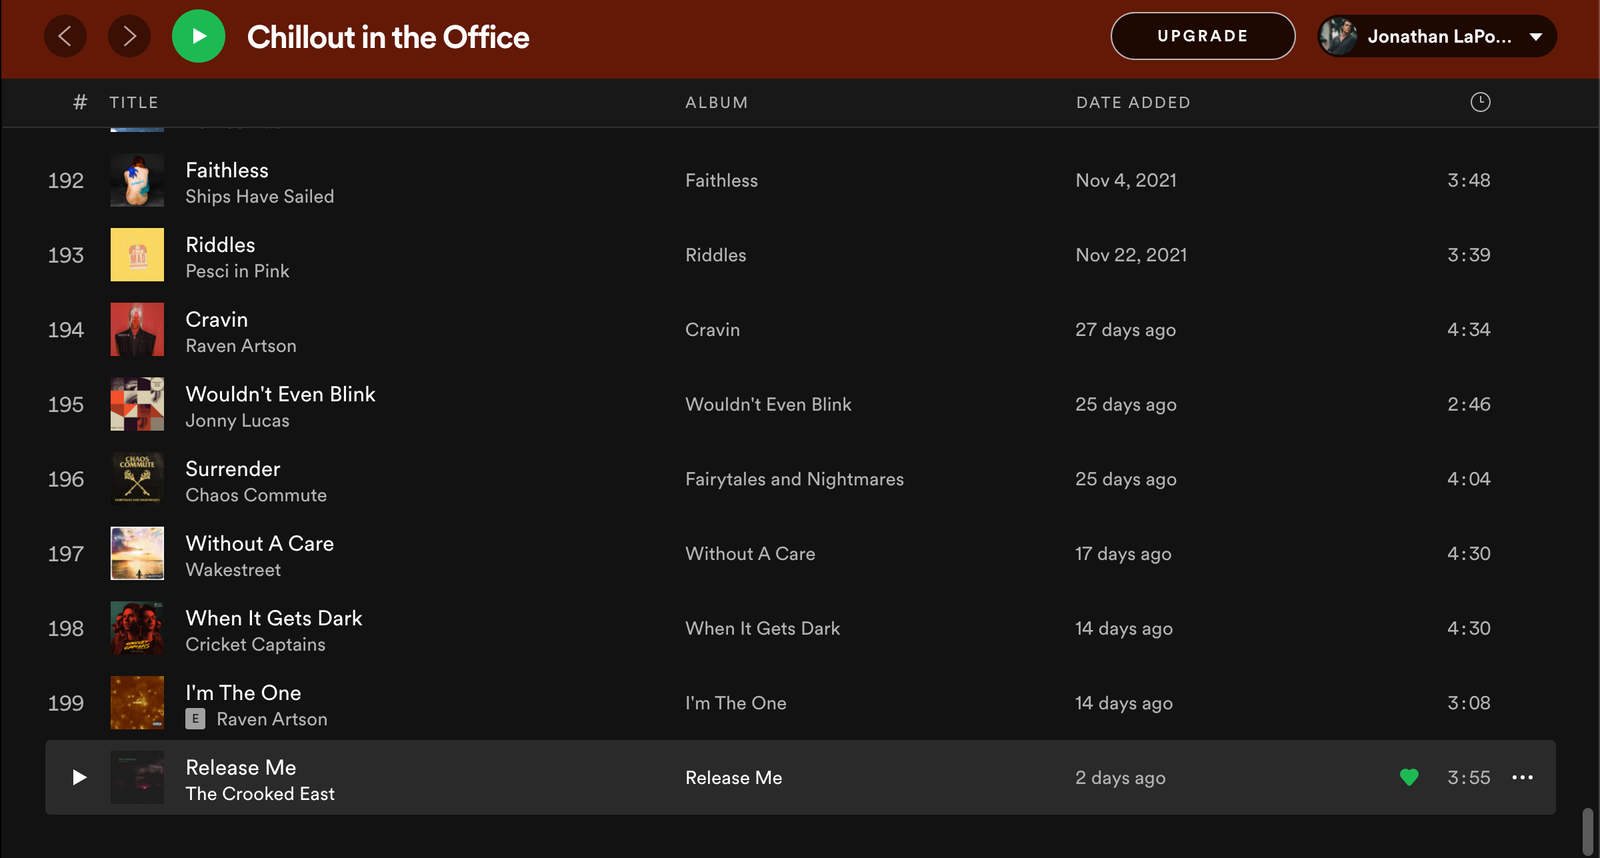
Task: Sort tracks by the duration clock icon
Action: click(1480, 102)
